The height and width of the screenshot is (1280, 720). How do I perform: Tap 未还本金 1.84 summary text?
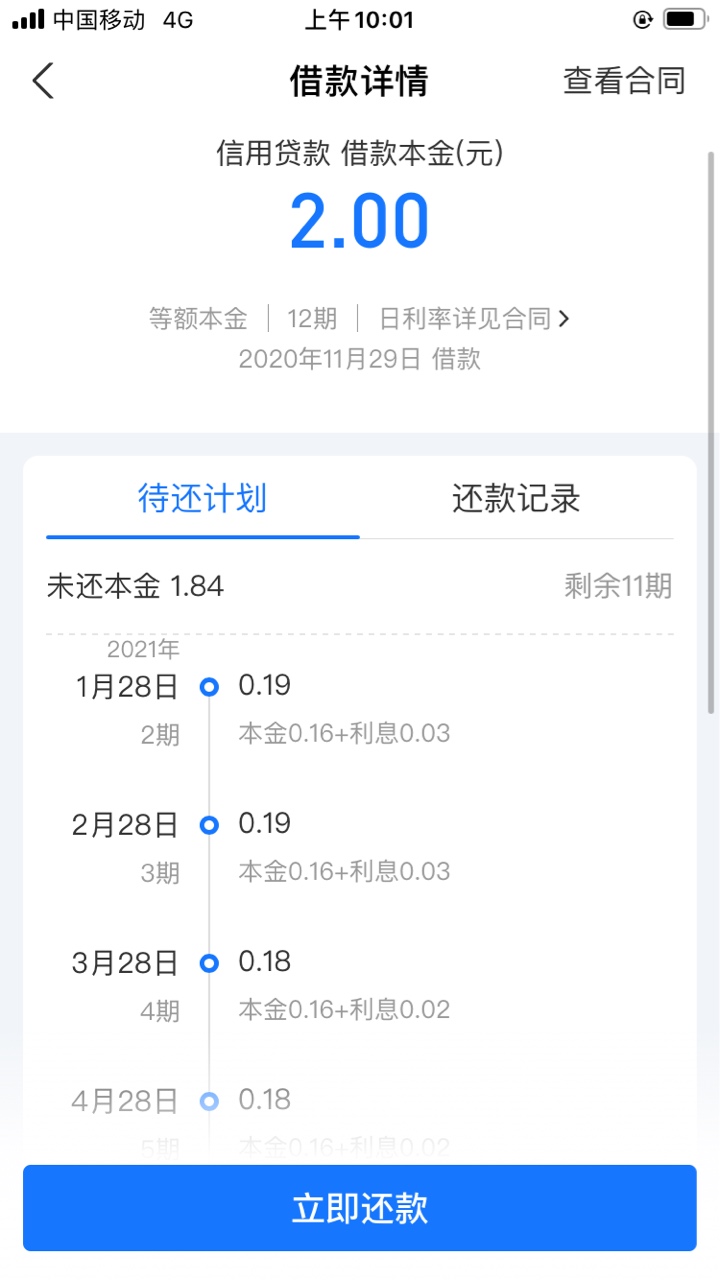135,586
